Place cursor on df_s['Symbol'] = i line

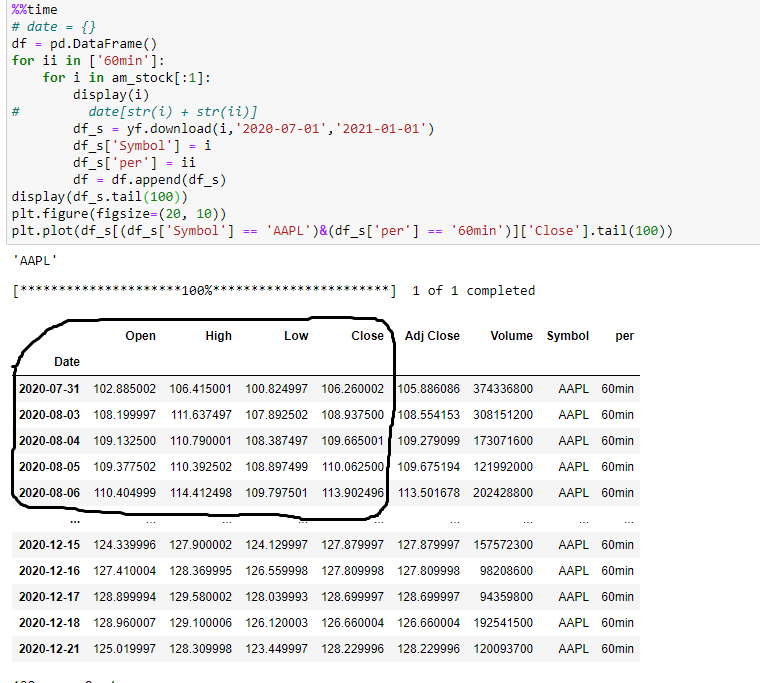point(142,146)
